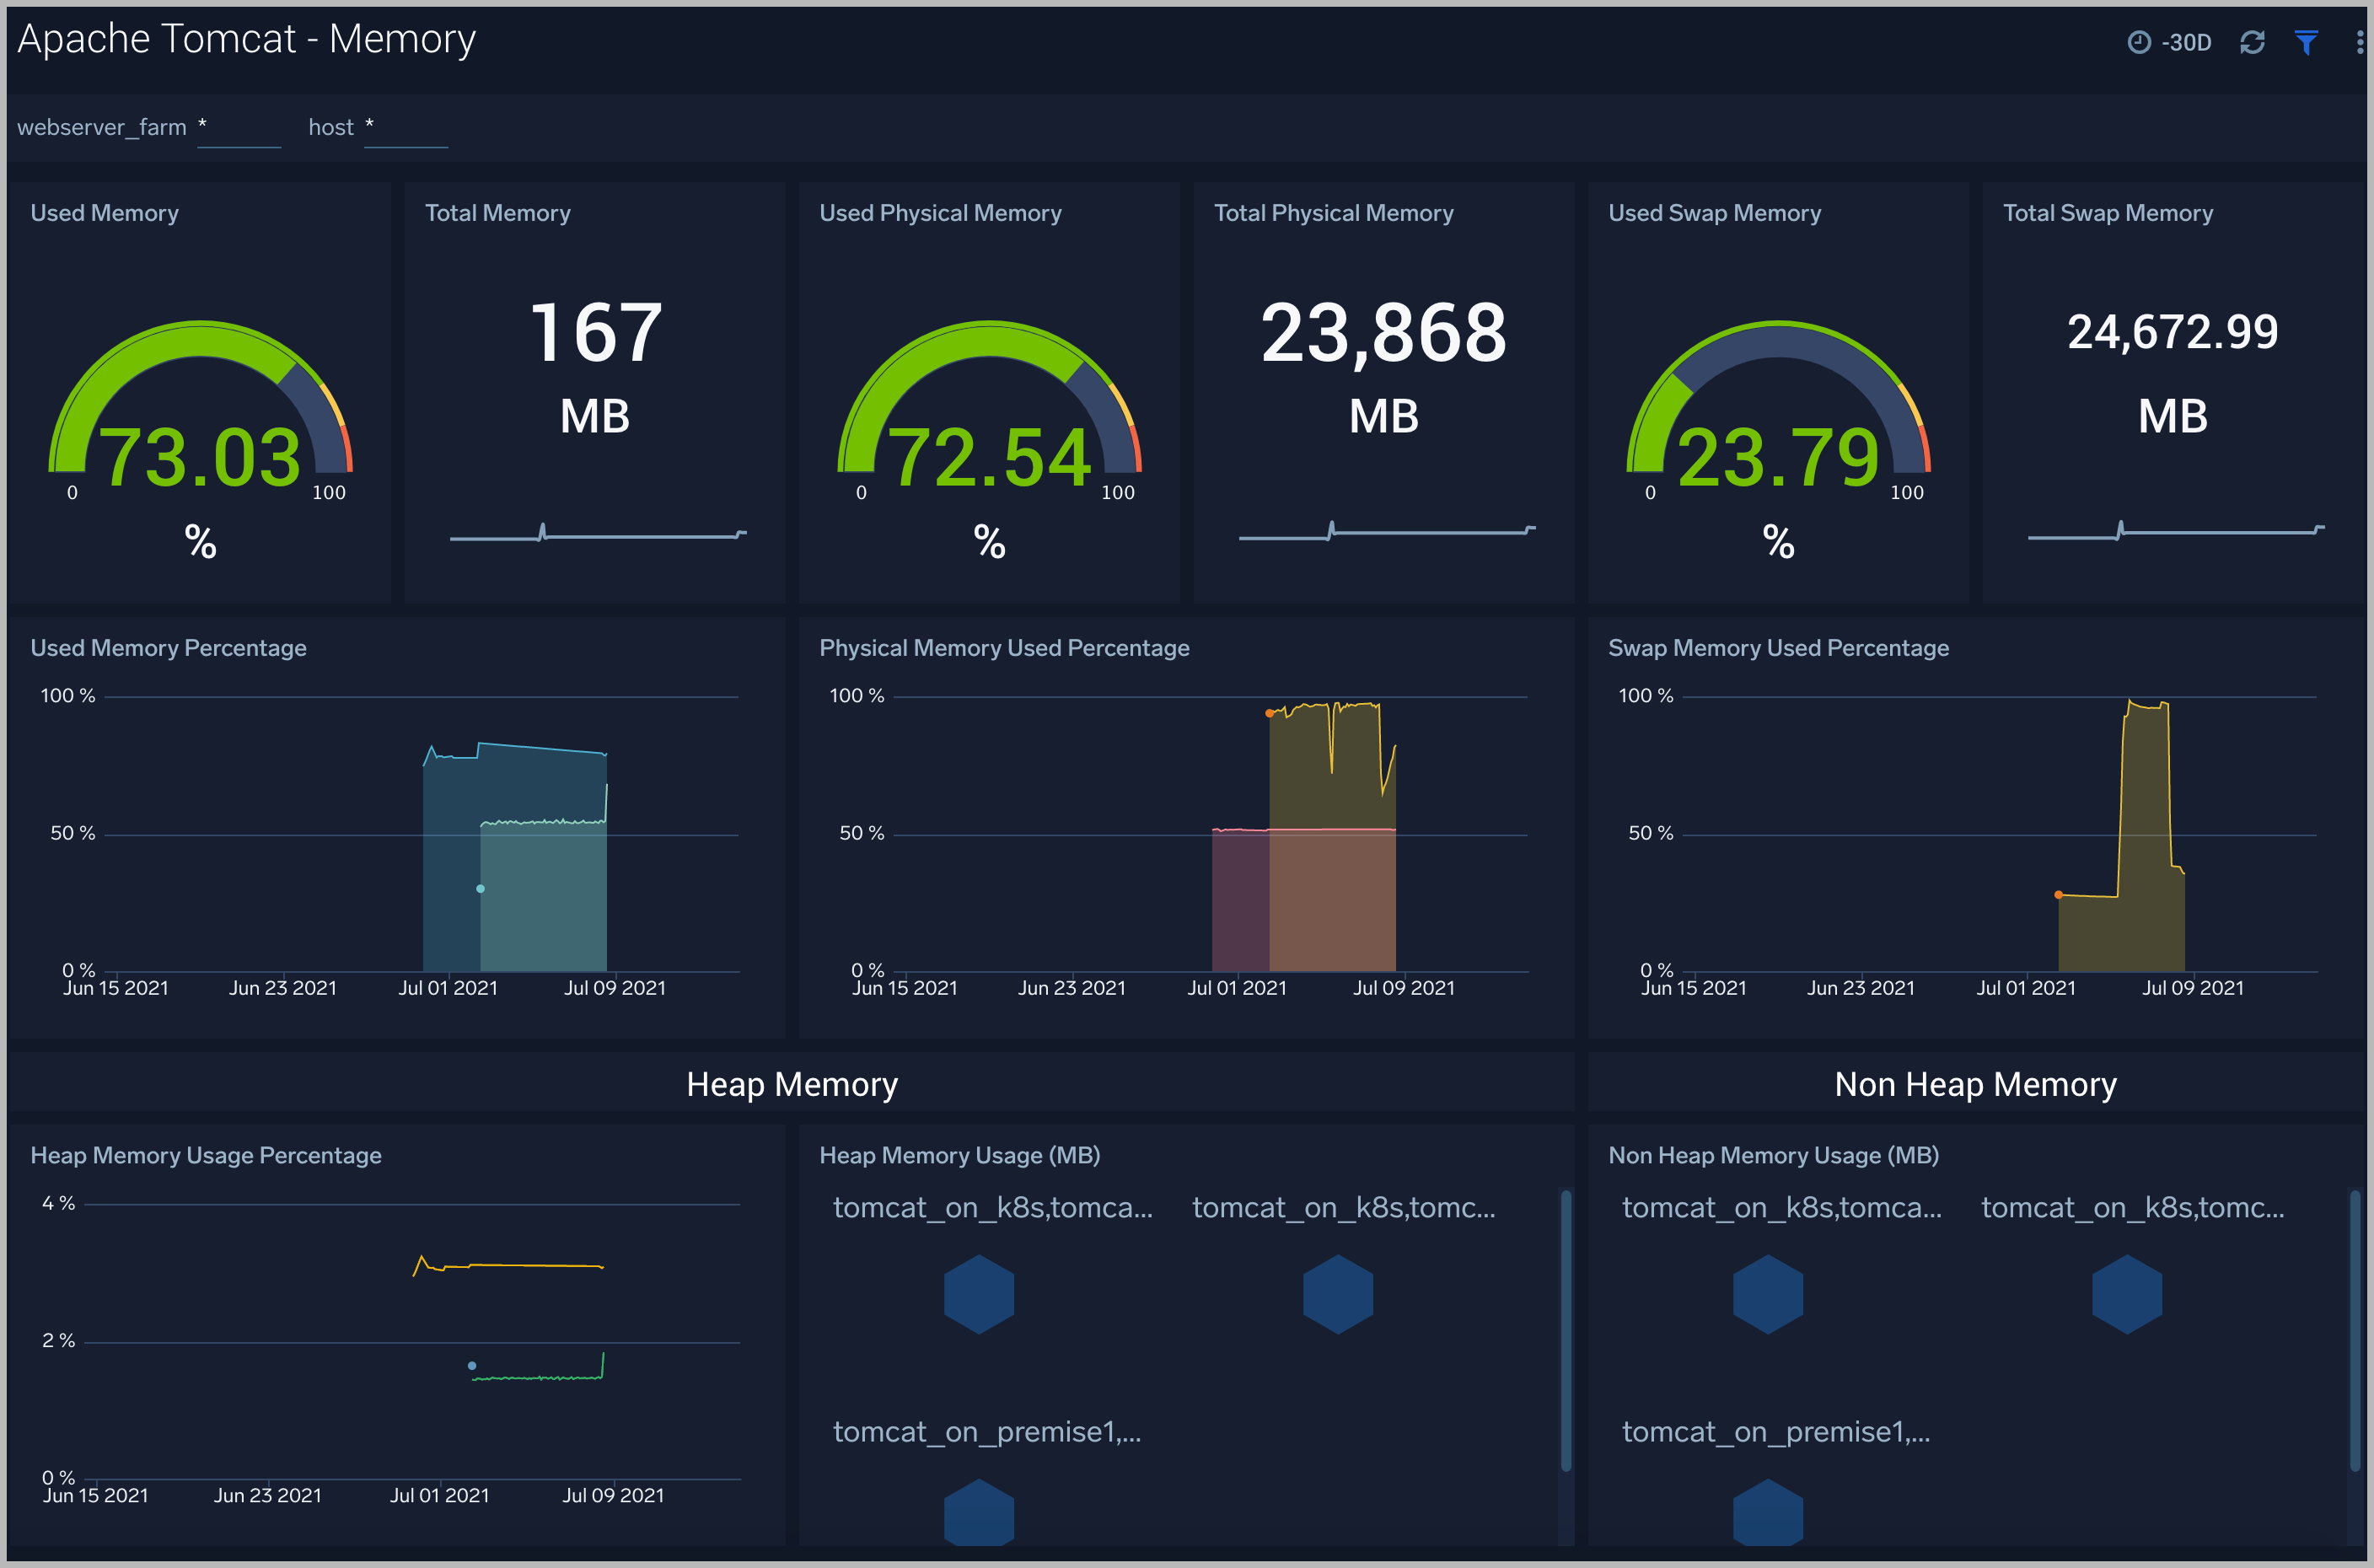The width and height of the screenshot is (2374, 1568).
Task: Click orange data point in Swap Memory chart
Action: coord(2058,895)
